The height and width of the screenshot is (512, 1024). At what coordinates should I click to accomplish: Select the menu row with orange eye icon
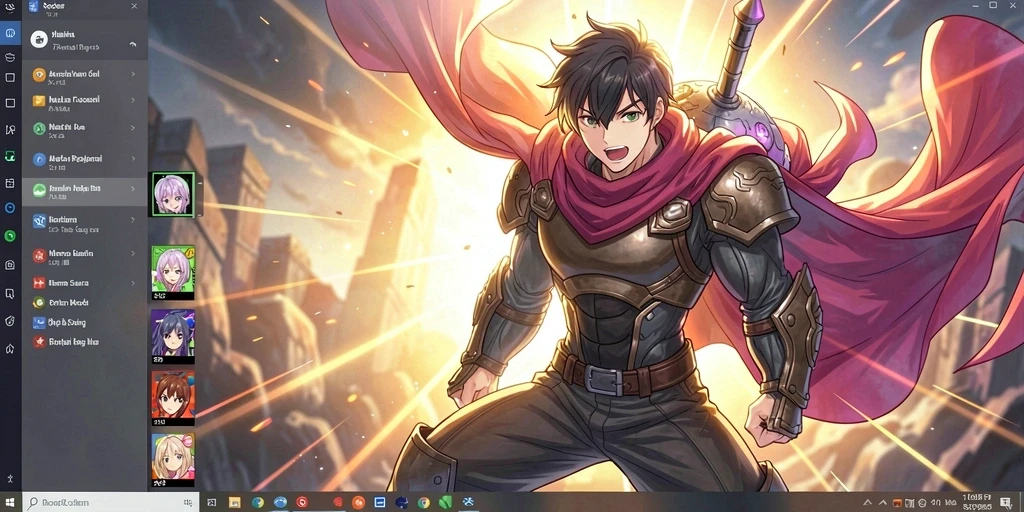click(85, 77)
